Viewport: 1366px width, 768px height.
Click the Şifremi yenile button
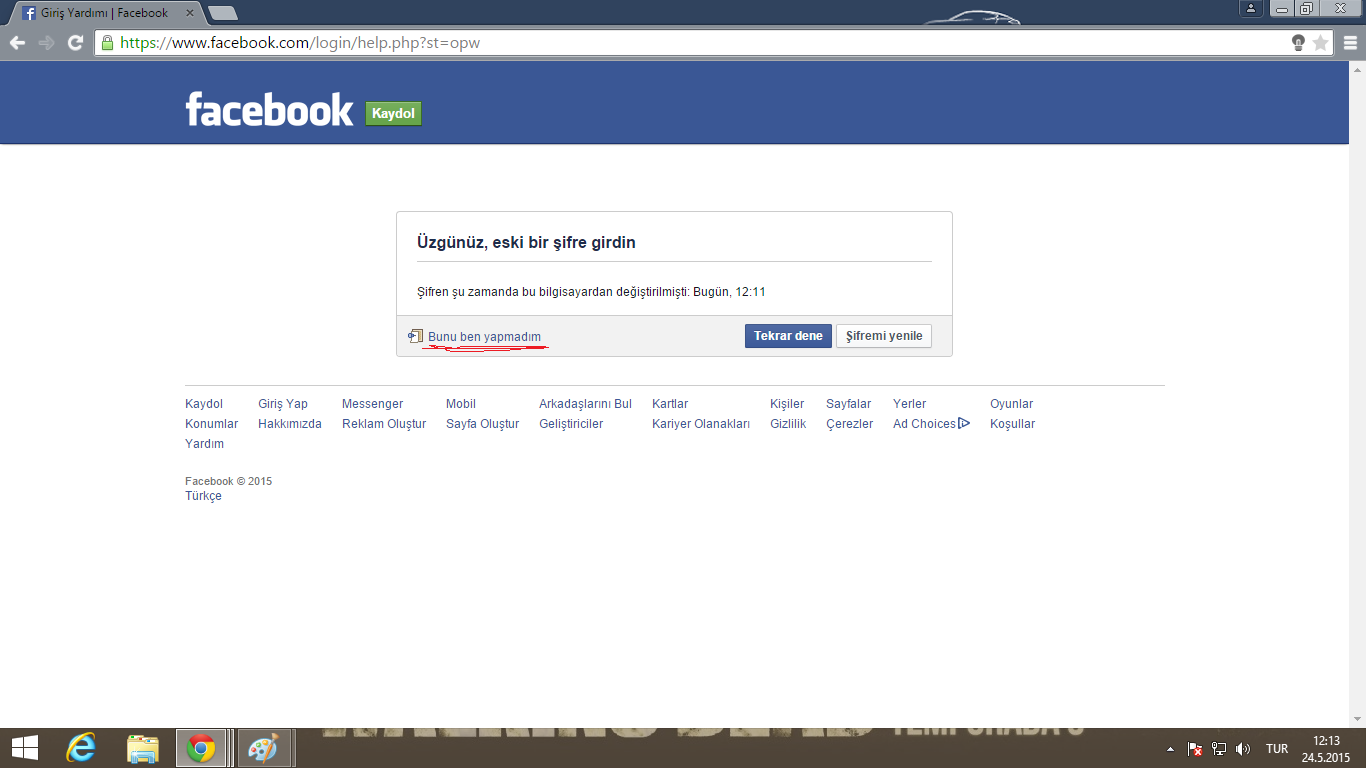coord(884,336)
